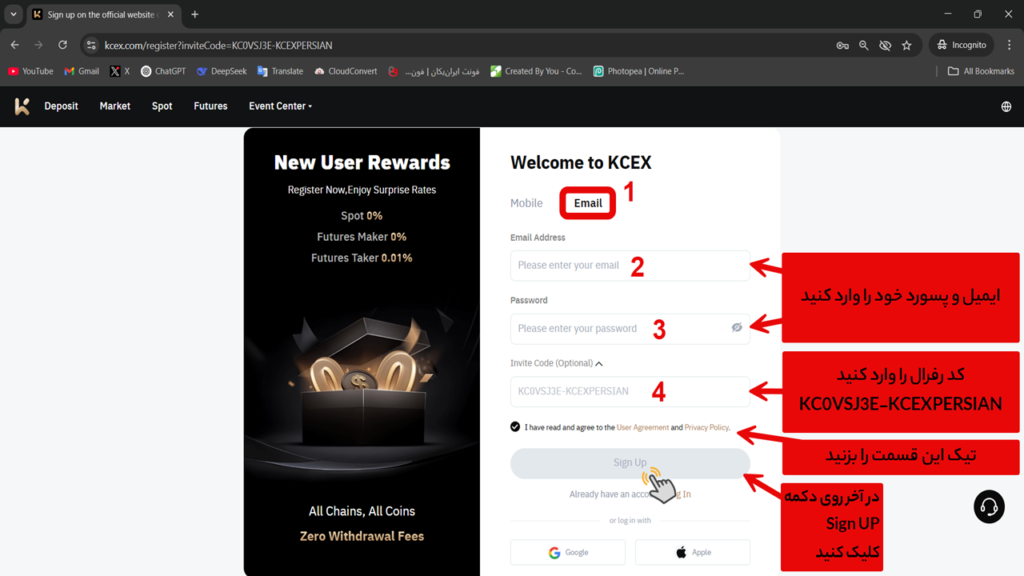Select Futures in the navigation bar
1024x576 pixels.
pyautogui.click(x=210, y=105)
